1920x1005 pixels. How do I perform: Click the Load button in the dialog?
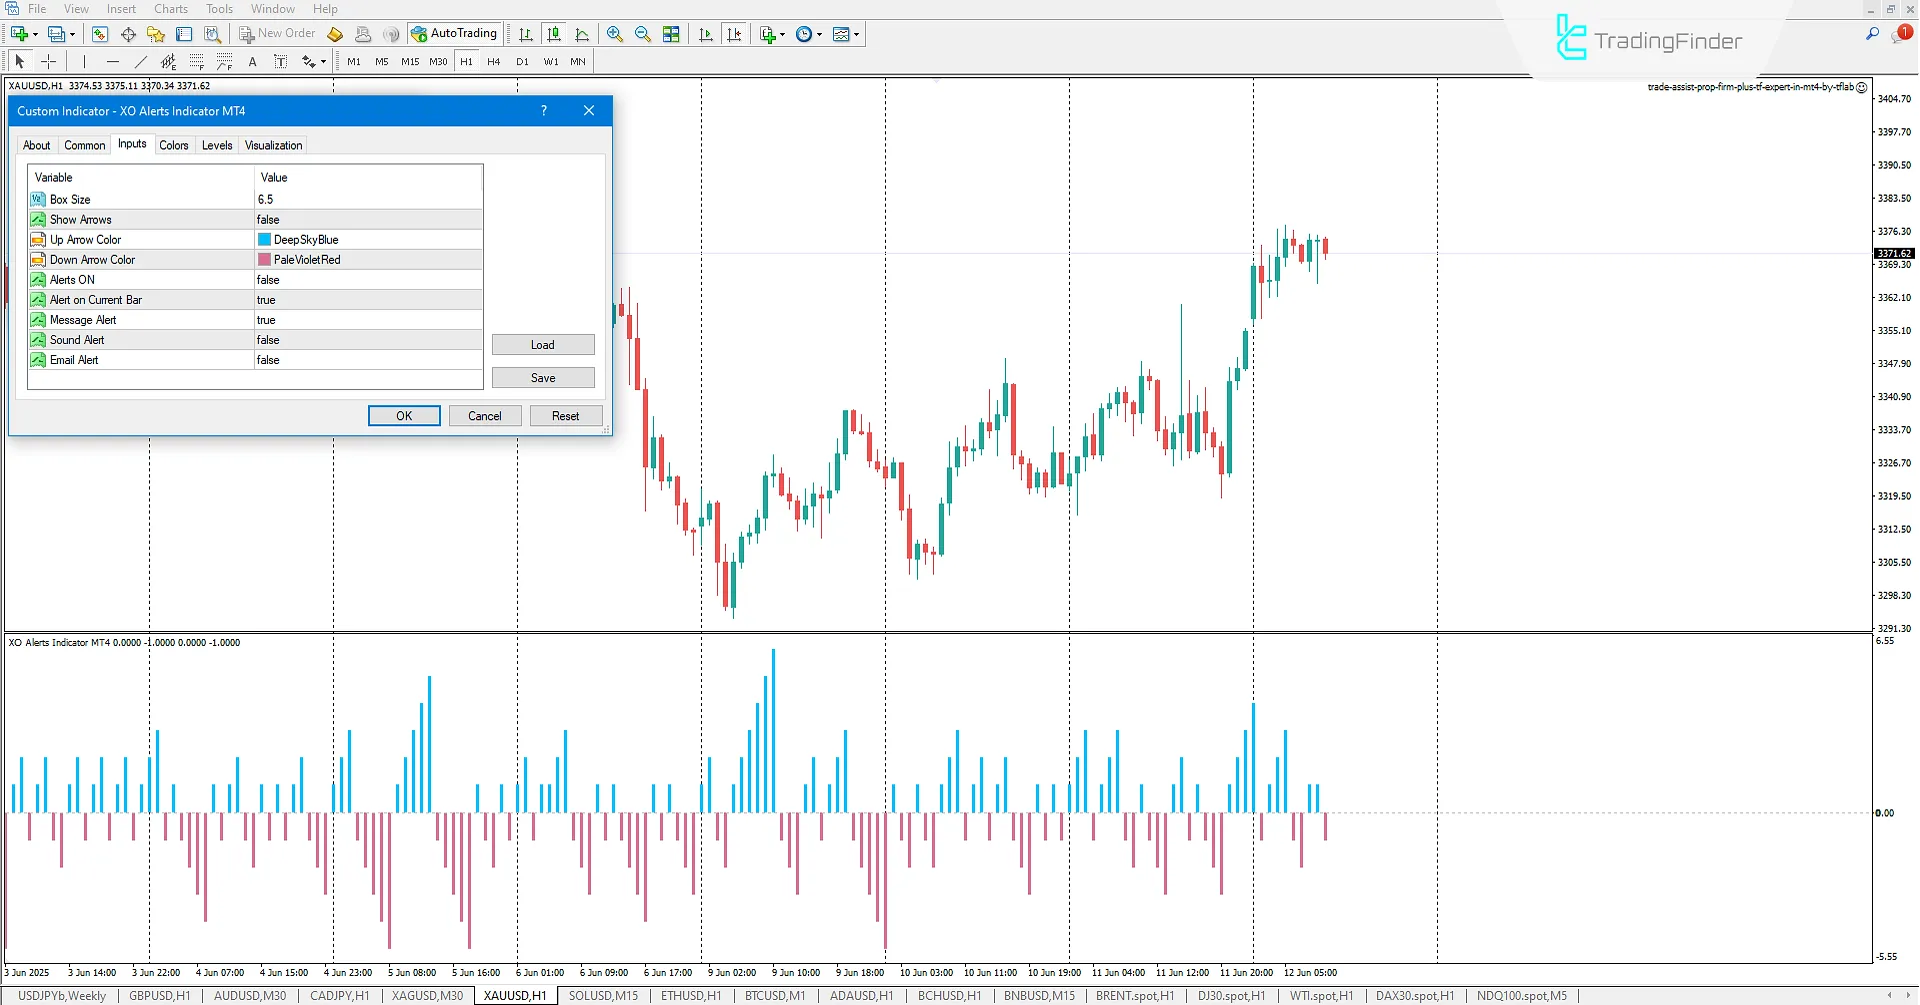click(x=543, y=344)
